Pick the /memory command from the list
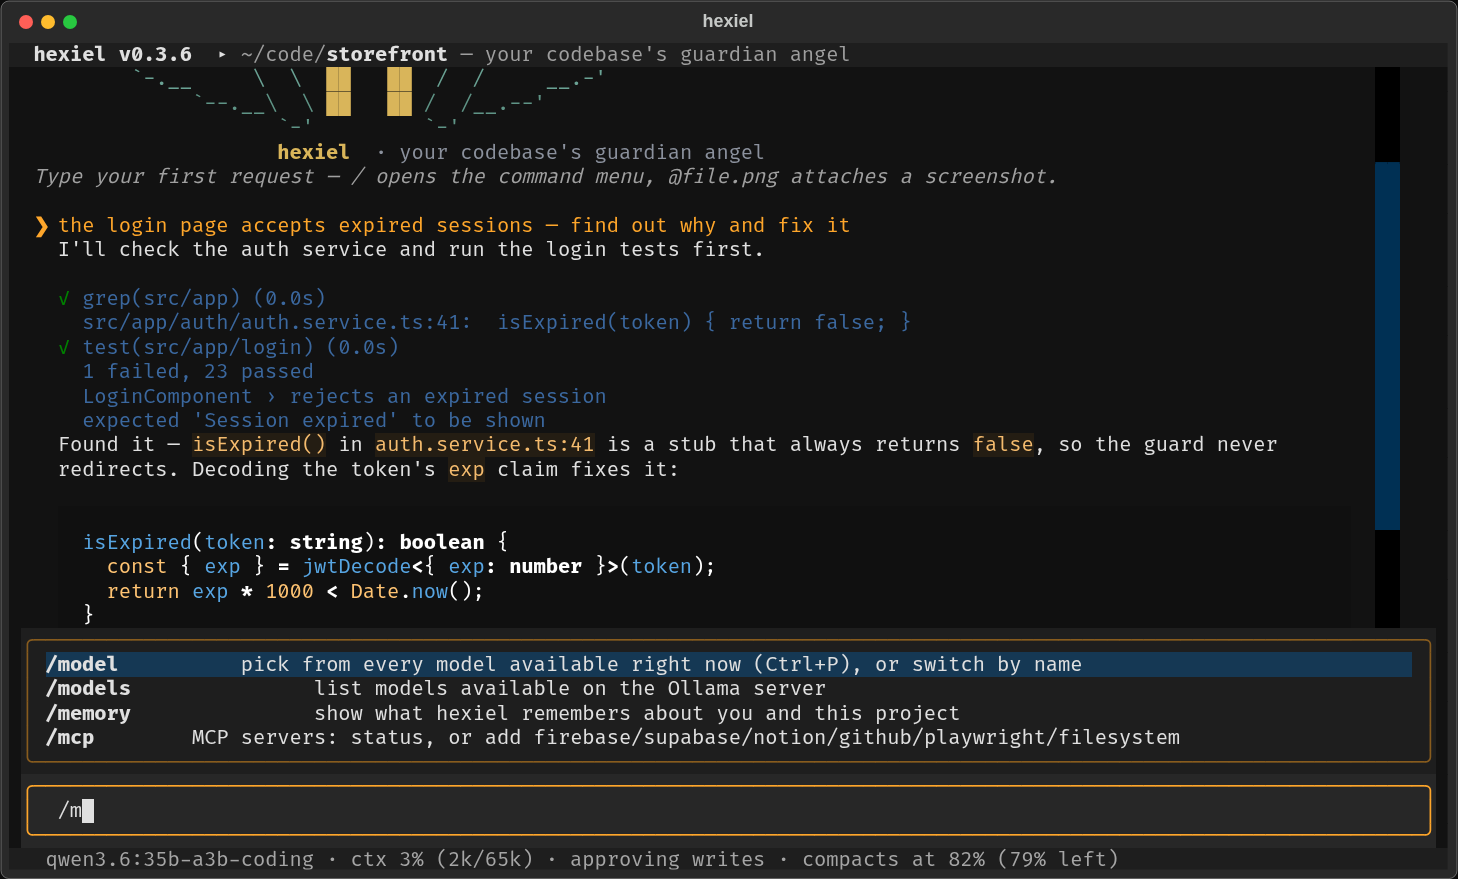The image size is (1458, 879). pos(728,713)
